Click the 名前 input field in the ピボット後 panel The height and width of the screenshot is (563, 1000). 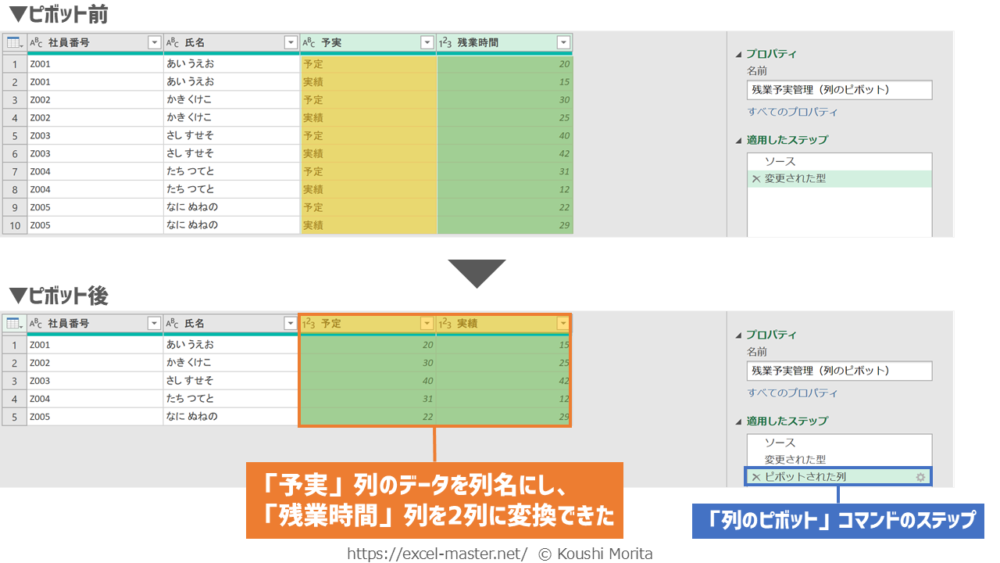pos(839,371)
